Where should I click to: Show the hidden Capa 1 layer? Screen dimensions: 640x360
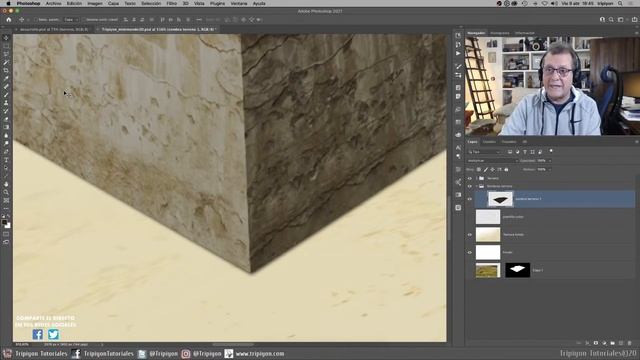pos(469,270)
